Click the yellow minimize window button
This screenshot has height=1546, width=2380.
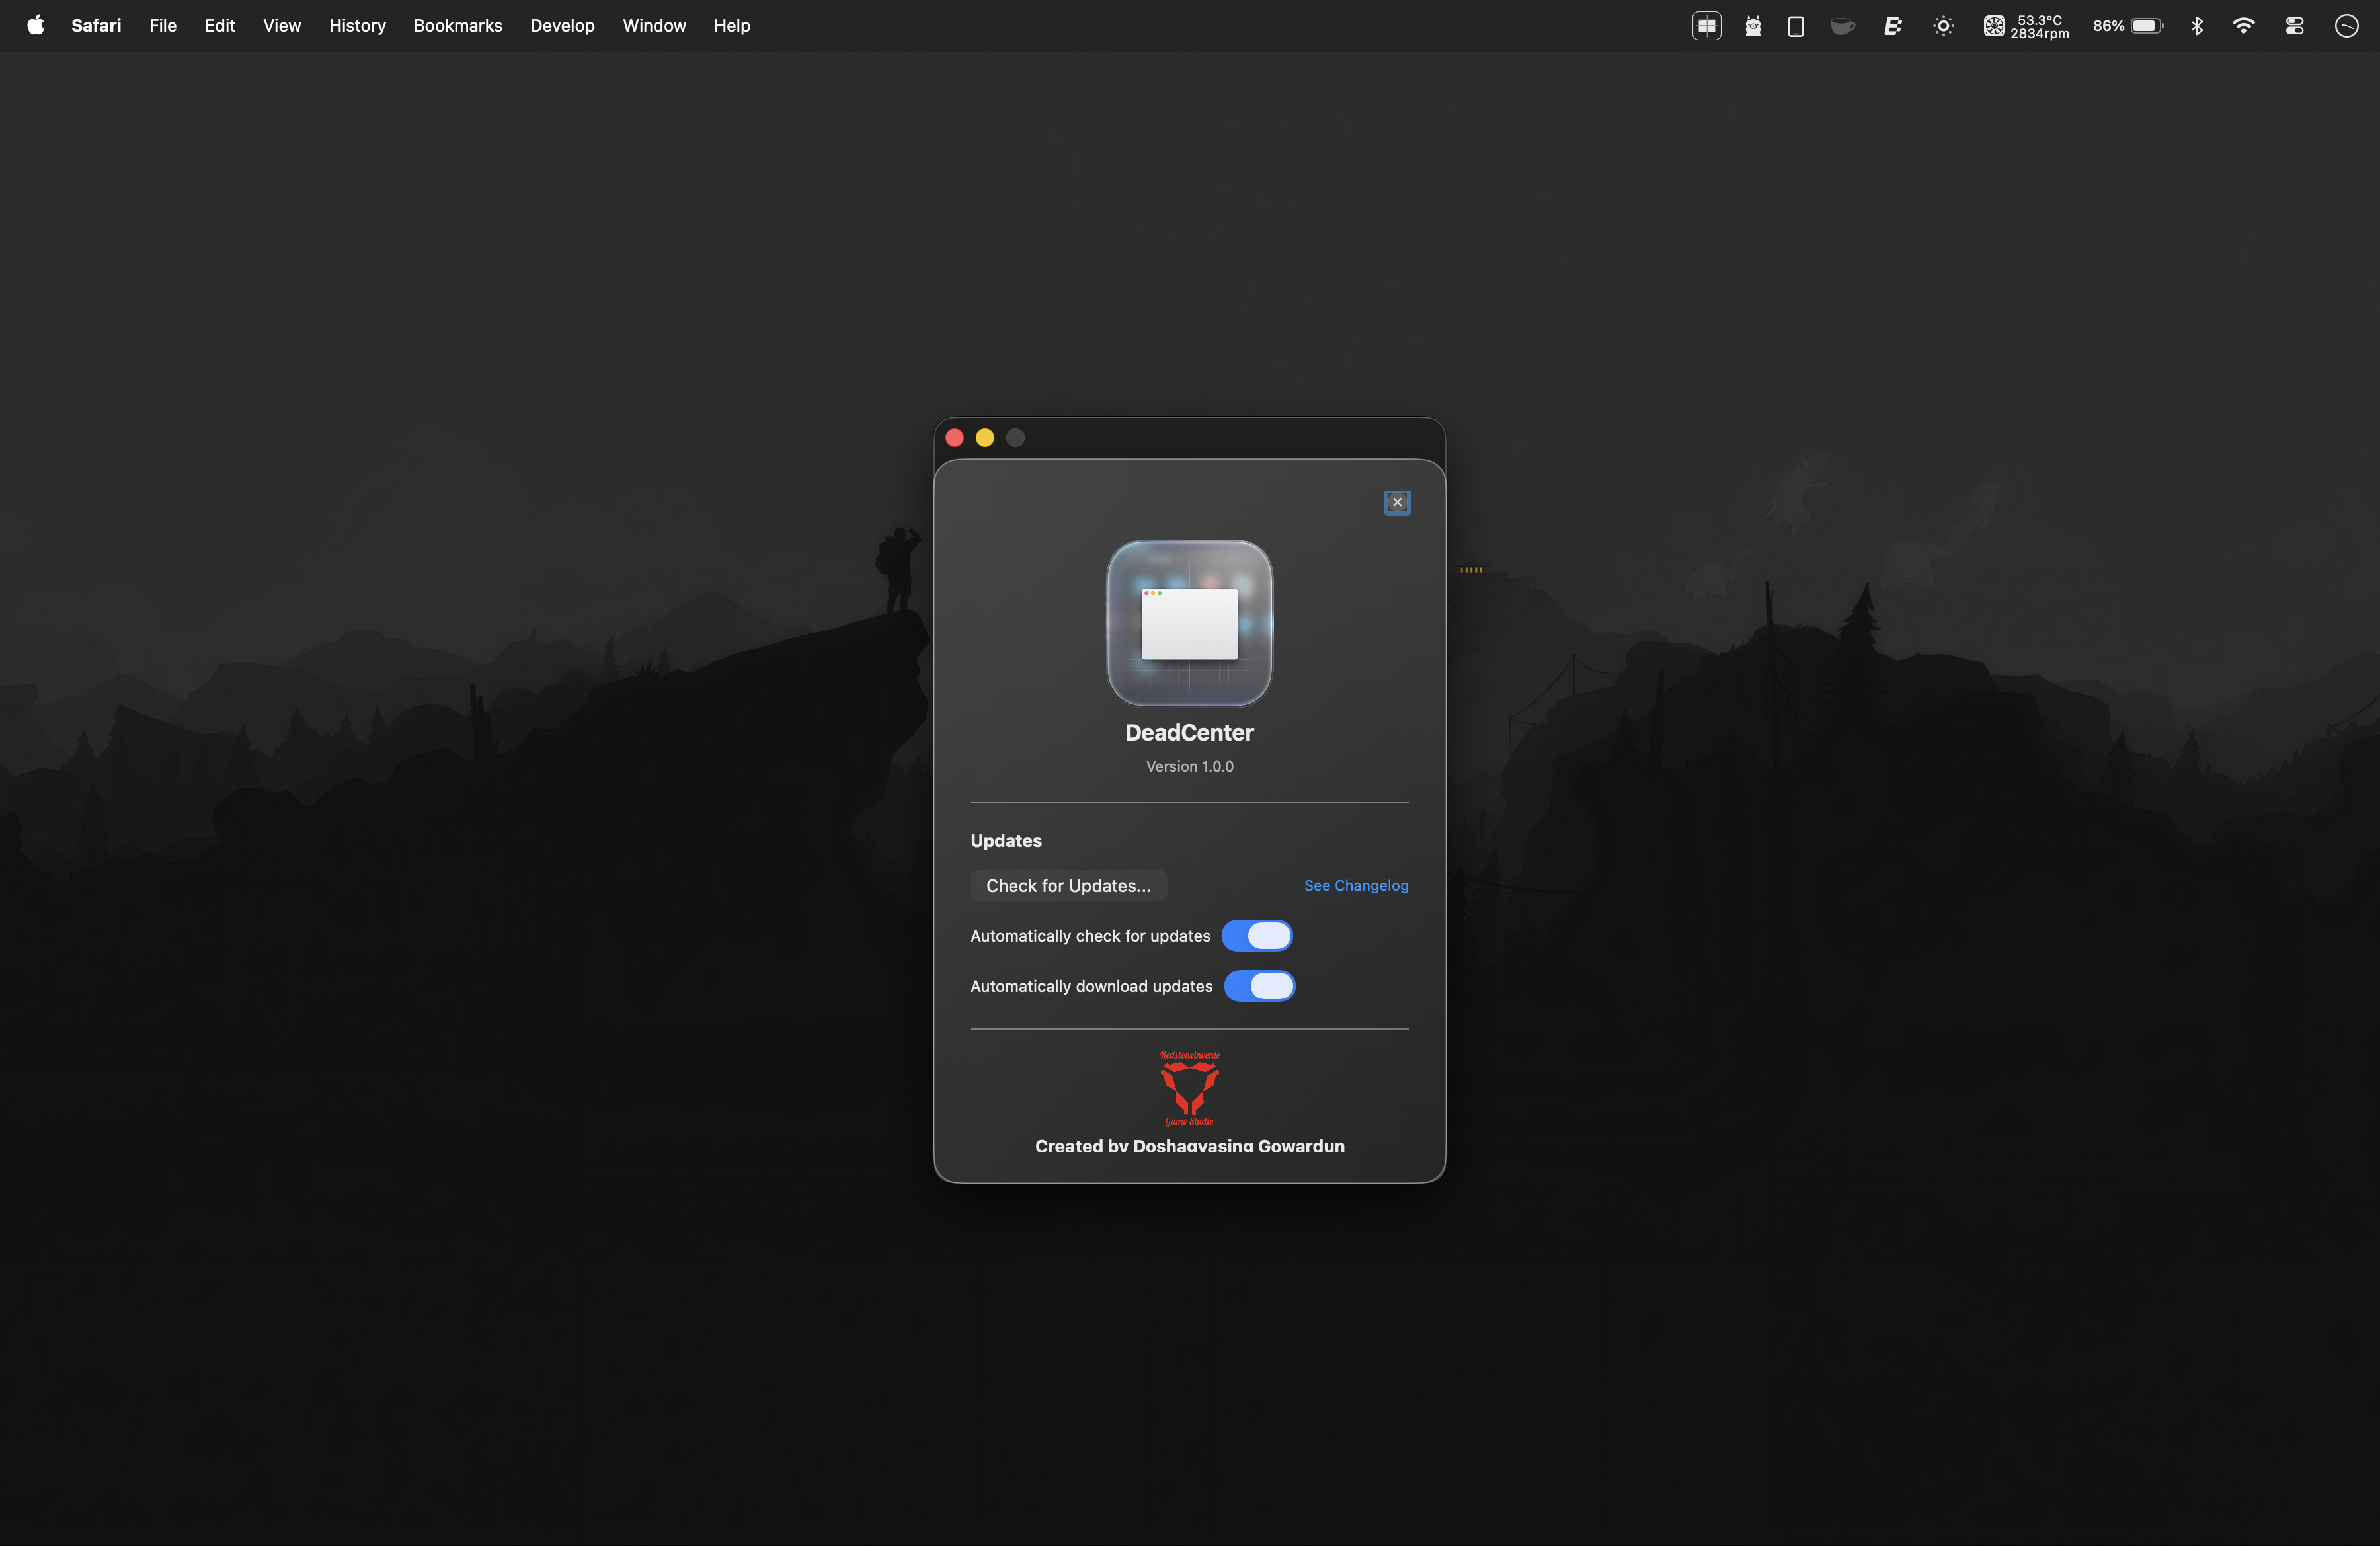pos(985,438)
